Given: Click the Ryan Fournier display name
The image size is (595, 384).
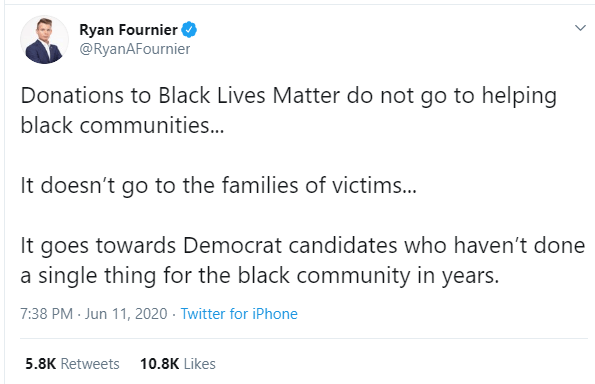Looking at the screenshot, I should point(128,30).
